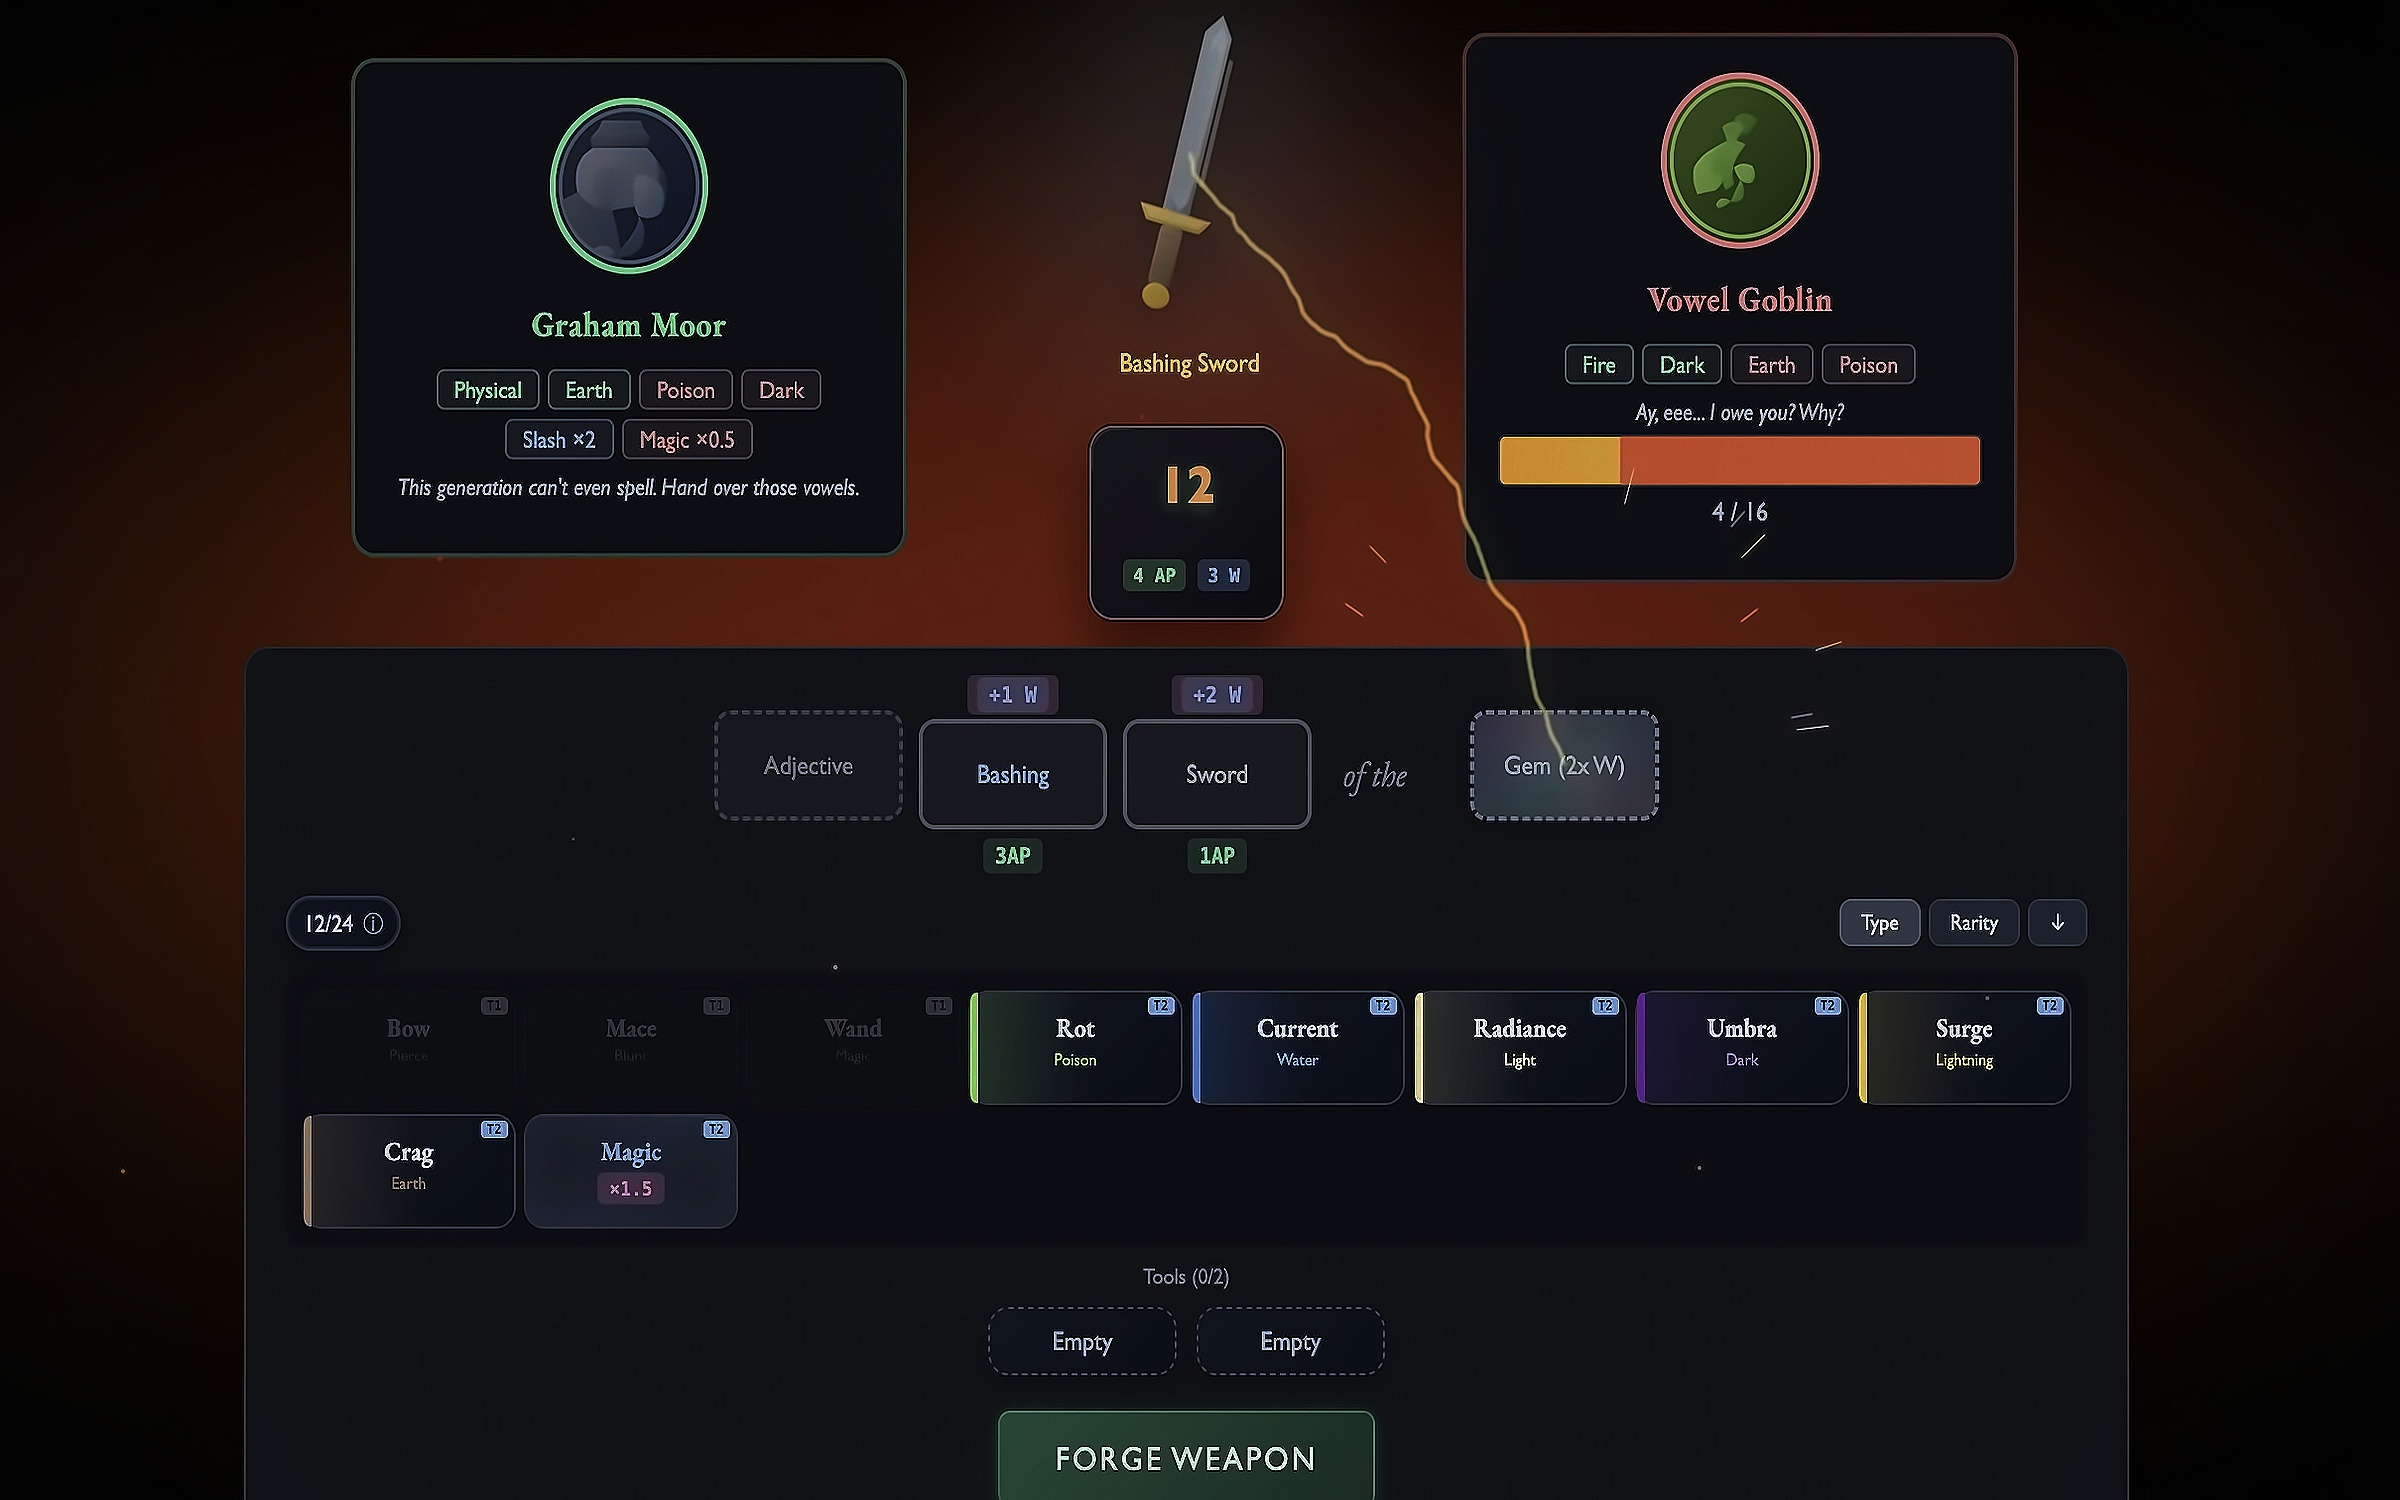Pick the Surge Lightning gem card

click(x=1963, y=1047)
